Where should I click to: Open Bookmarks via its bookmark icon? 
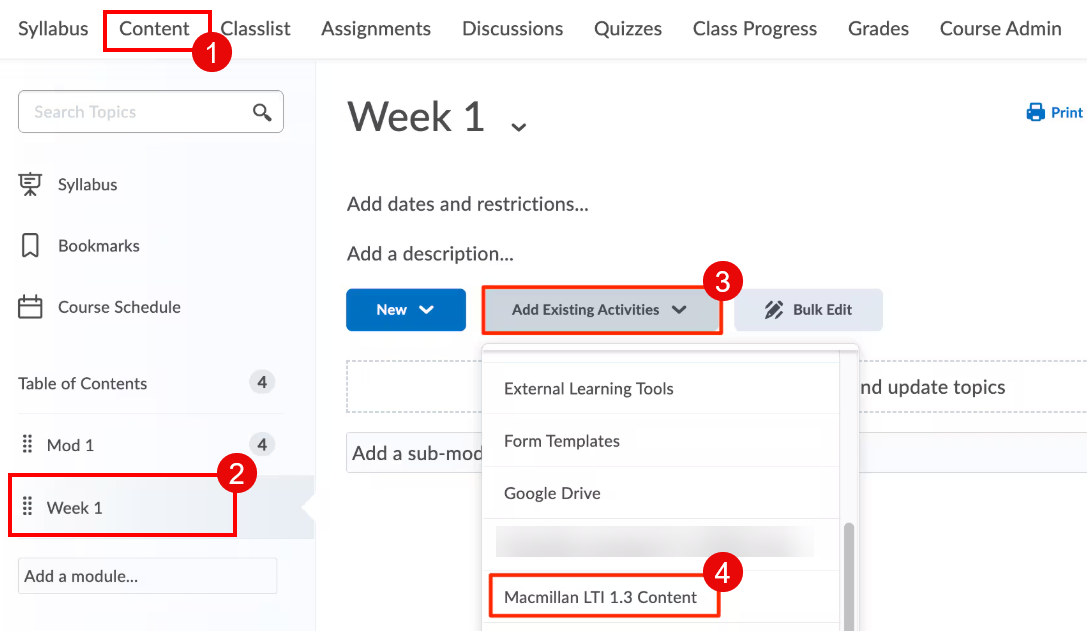[30, 245]
